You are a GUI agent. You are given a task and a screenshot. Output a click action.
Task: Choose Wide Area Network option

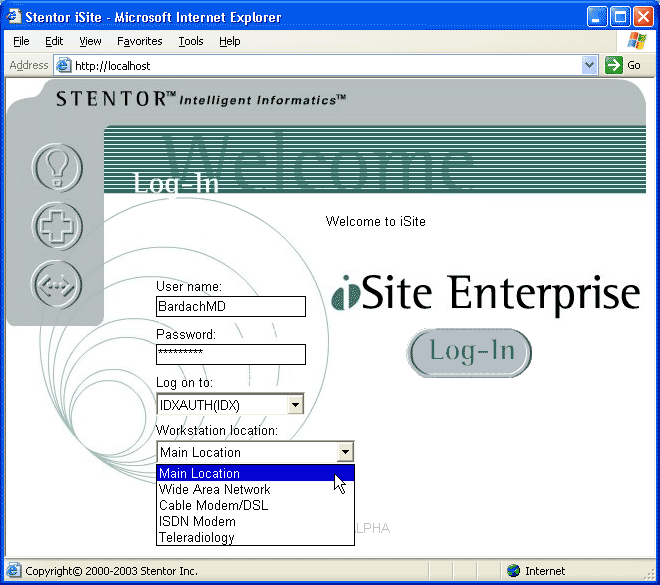[x=215, y=489]
